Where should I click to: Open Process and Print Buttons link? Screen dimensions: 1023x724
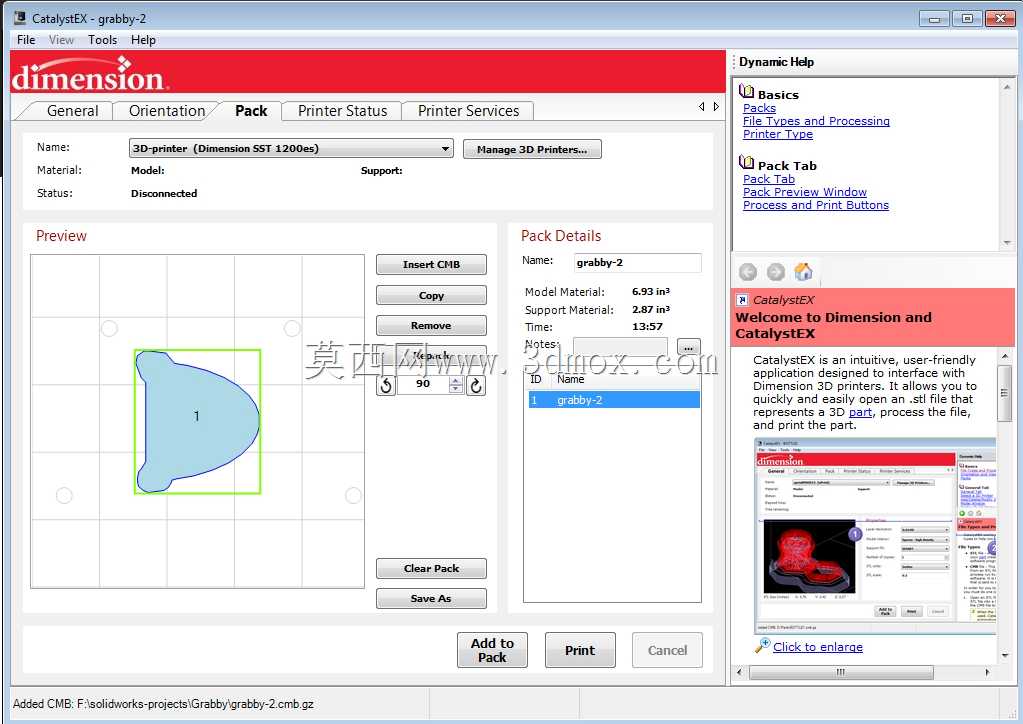point(816,205)
